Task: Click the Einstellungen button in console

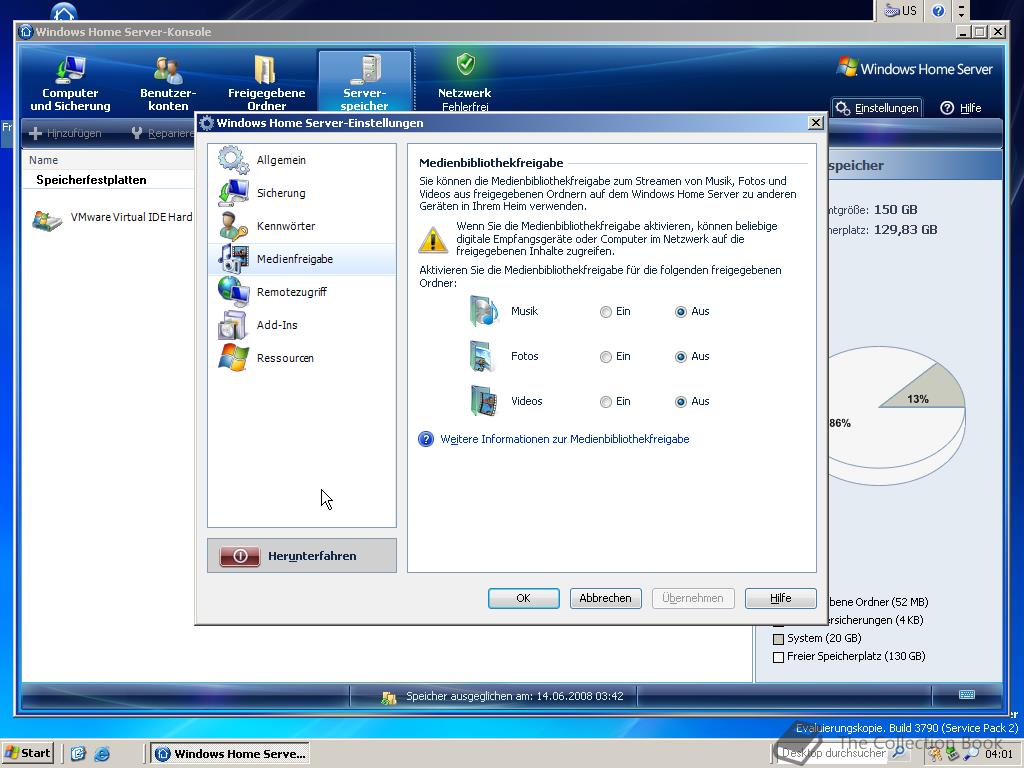Action: tap(877, 108)
